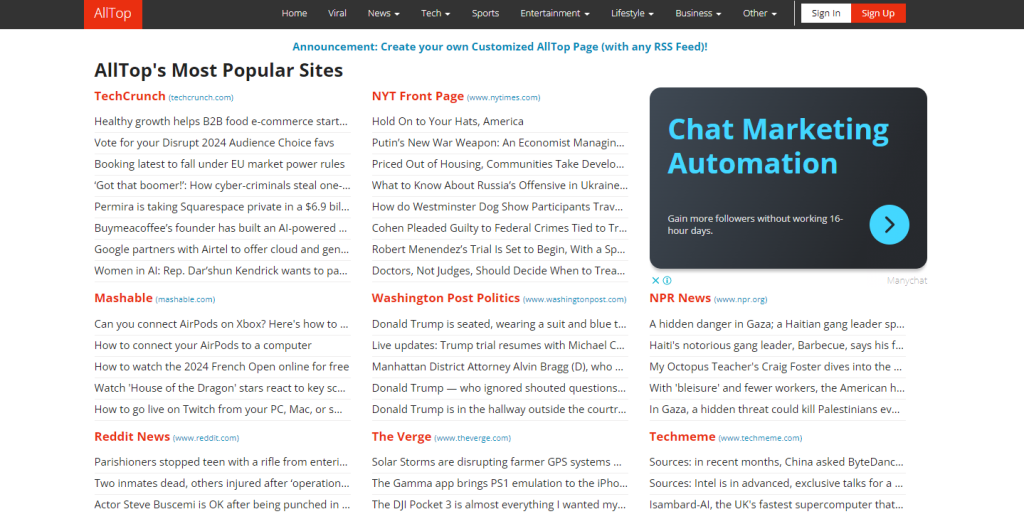Visit the mashable.com link
This screenshot has width=1024, height=514.
[185, 299]
